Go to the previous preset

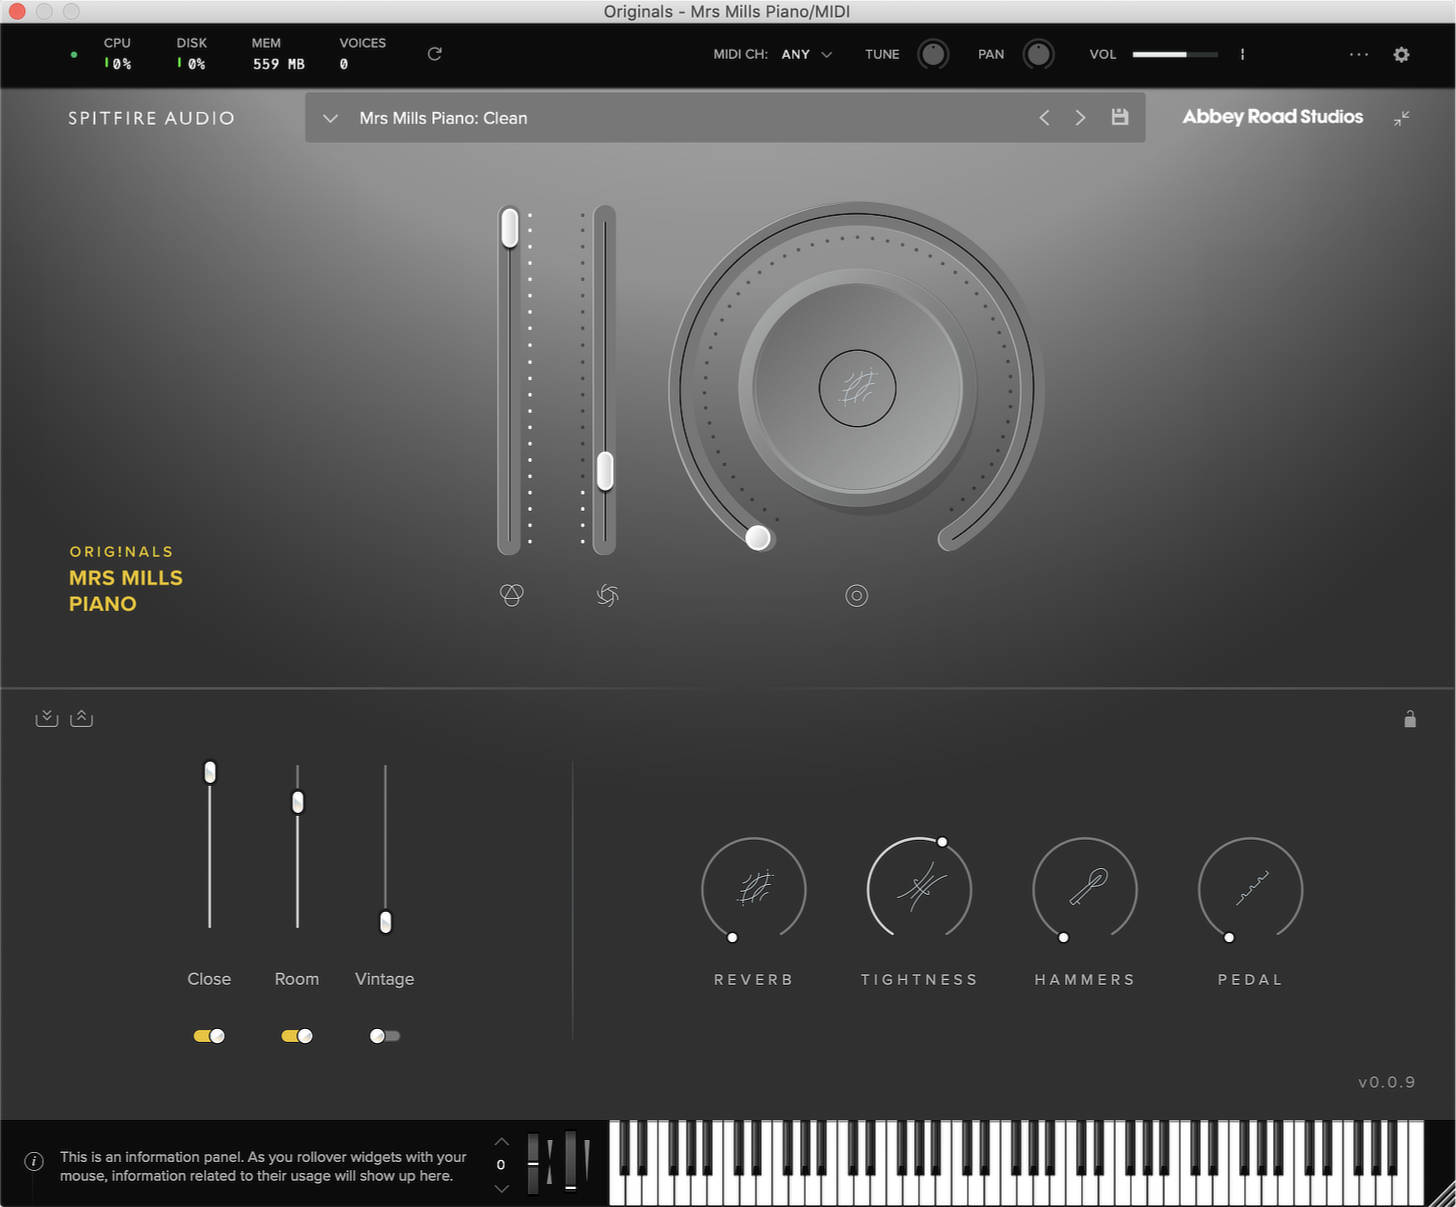(x=1044, y=118)
